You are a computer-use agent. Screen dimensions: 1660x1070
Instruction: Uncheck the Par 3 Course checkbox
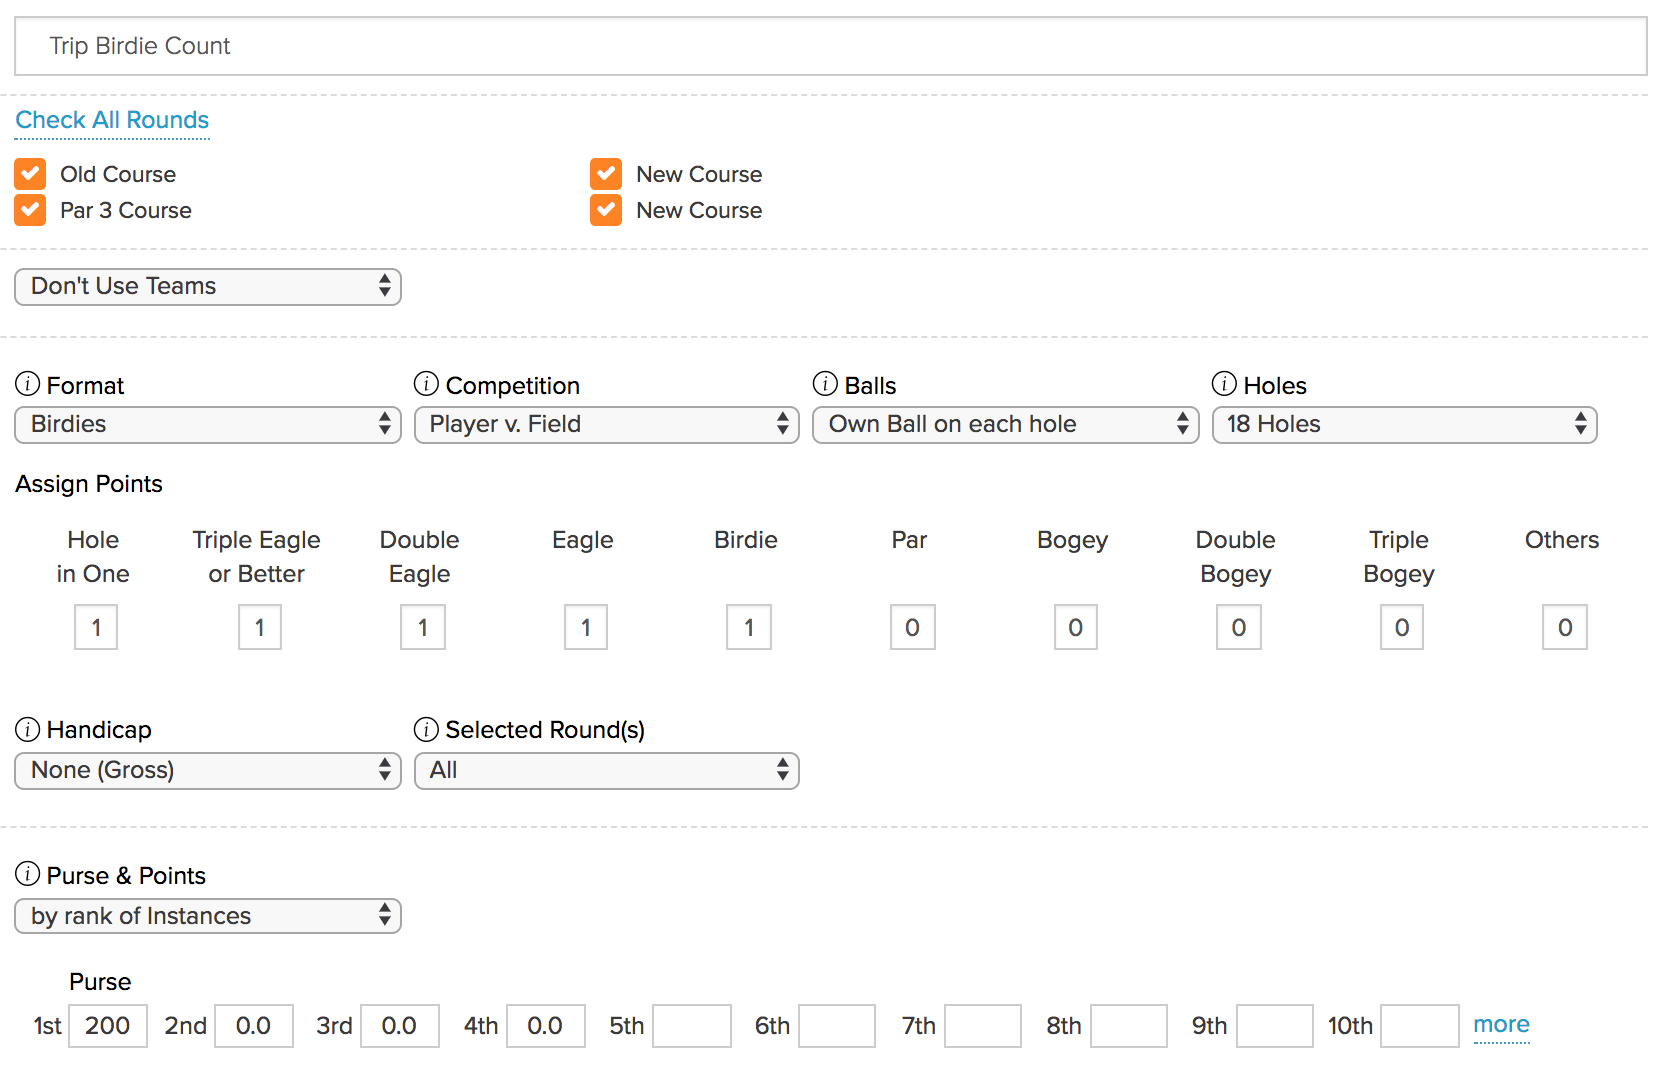tap(30, 210)
